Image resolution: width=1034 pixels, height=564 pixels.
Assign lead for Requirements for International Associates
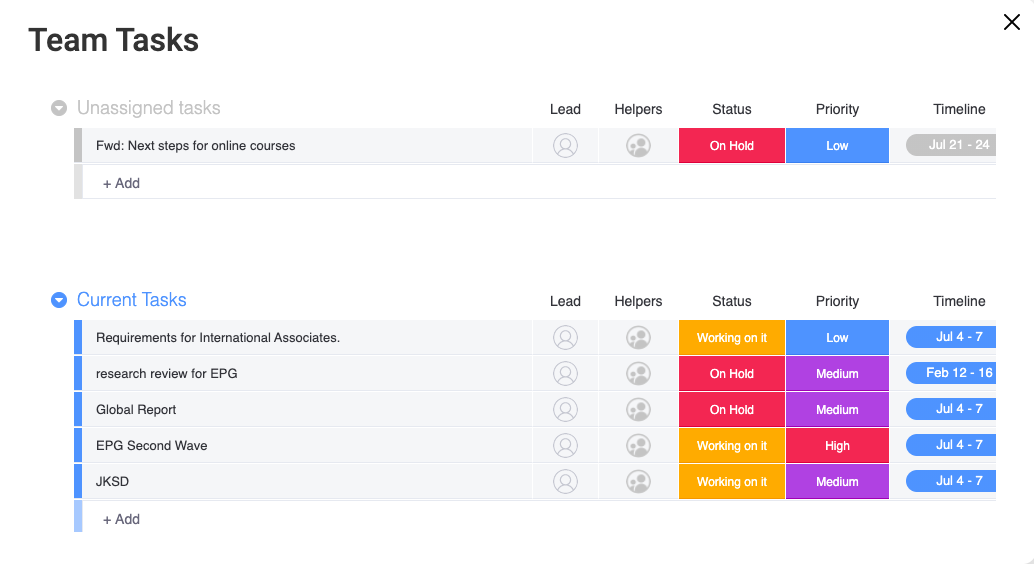pos(565,338)
